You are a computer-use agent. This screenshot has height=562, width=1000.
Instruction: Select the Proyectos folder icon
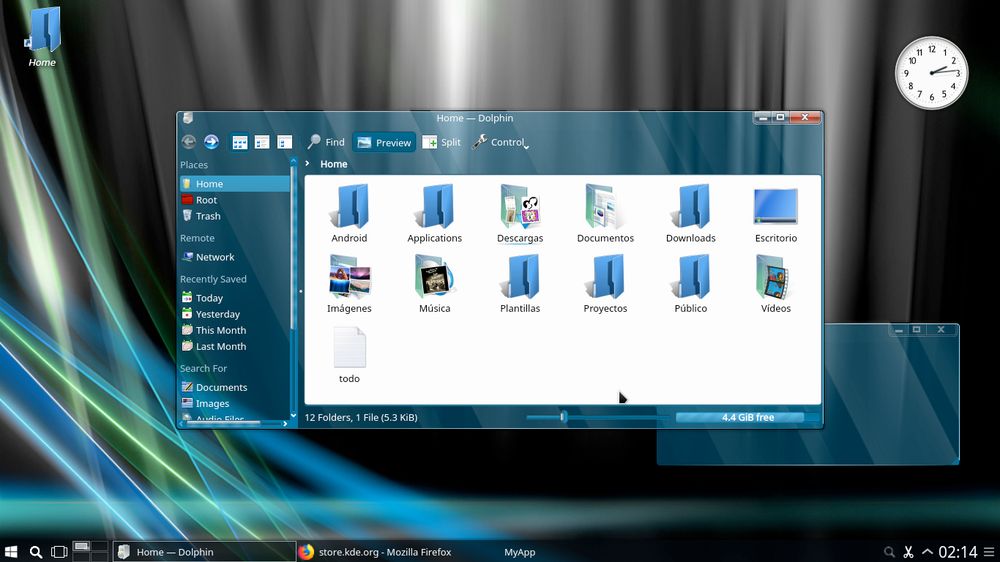605,277
